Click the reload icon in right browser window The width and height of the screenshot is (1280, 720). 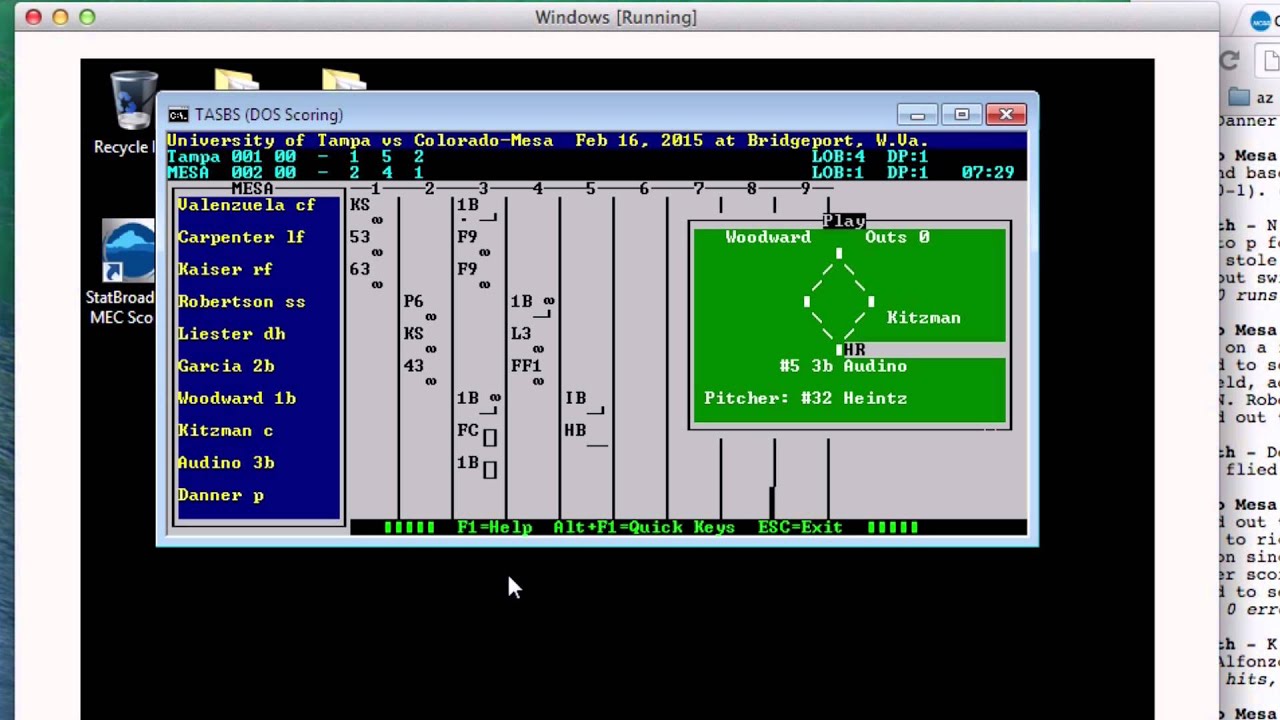[x=1230, y=60]
